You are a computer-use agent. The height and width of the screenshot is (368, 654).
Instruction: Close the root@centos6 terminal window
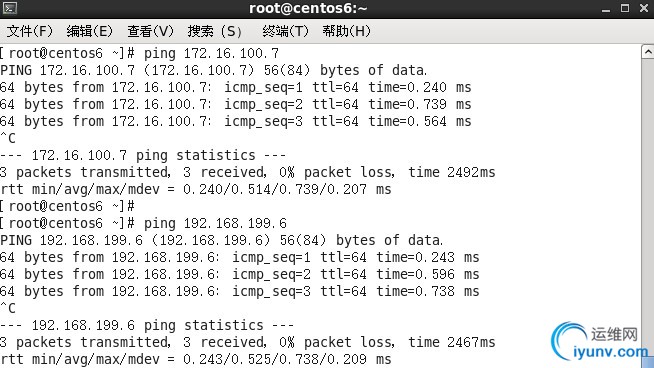click(644, 8)
